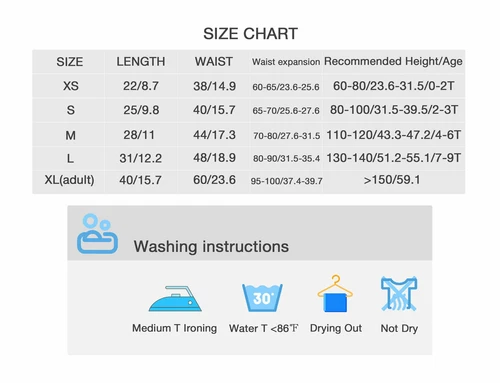Click length value 22/8.7
500x383 pixels.
point(141,86)
